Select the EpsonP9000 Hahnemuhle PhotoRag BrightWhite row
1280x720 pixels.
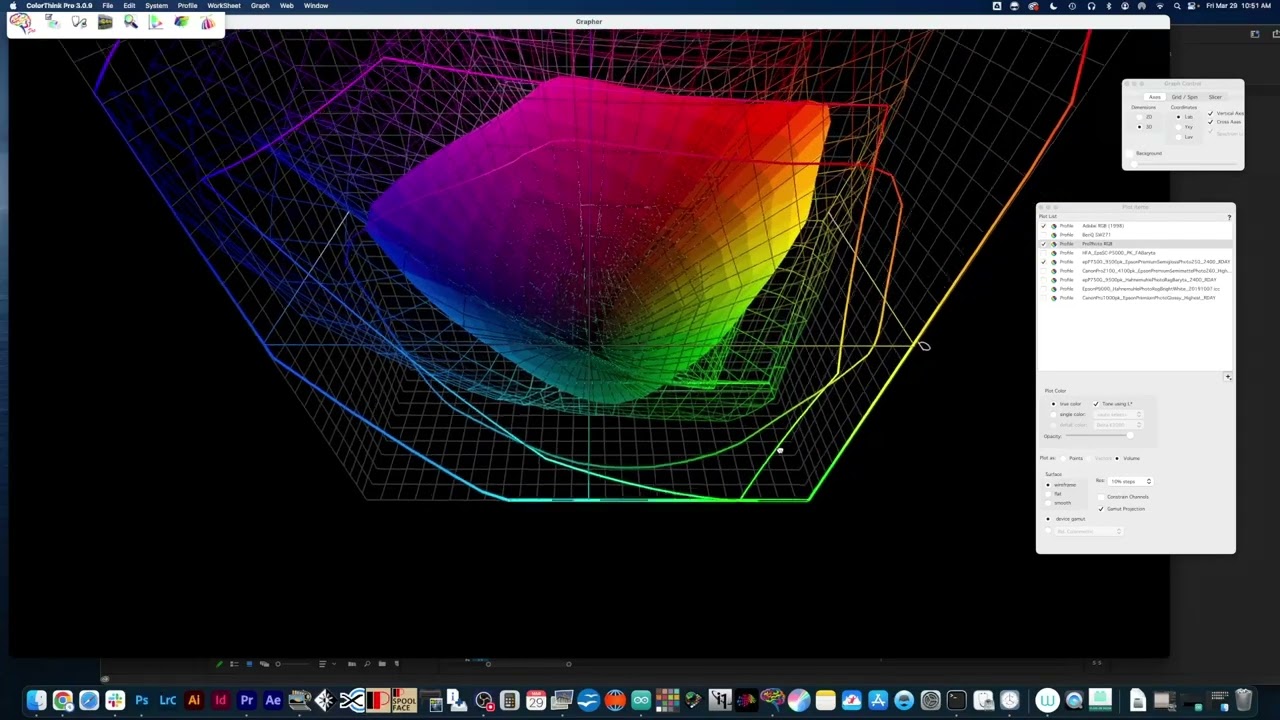click(1136, 289)
